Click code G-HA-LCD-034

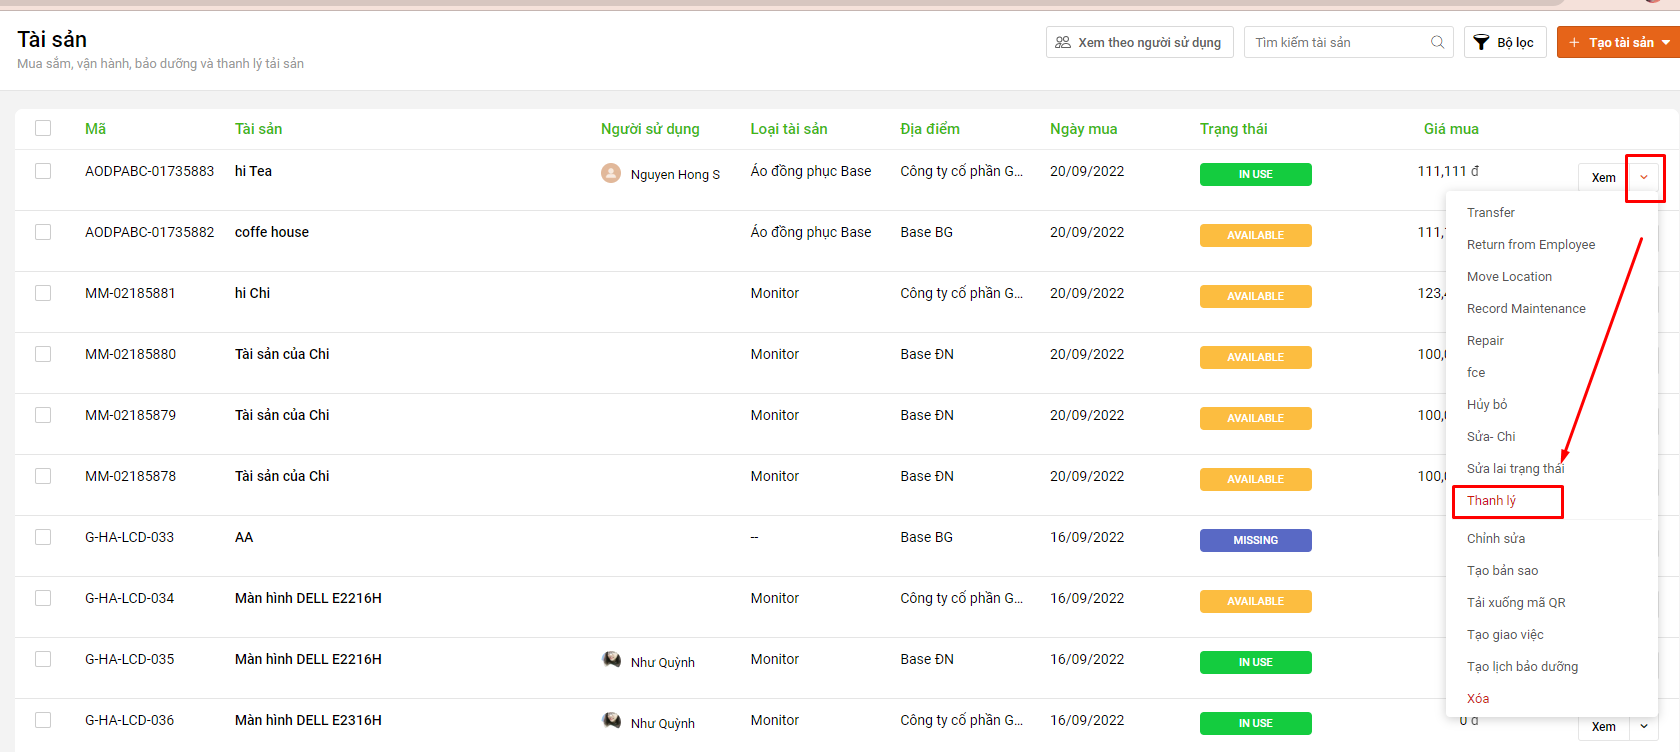coord(129,598)
